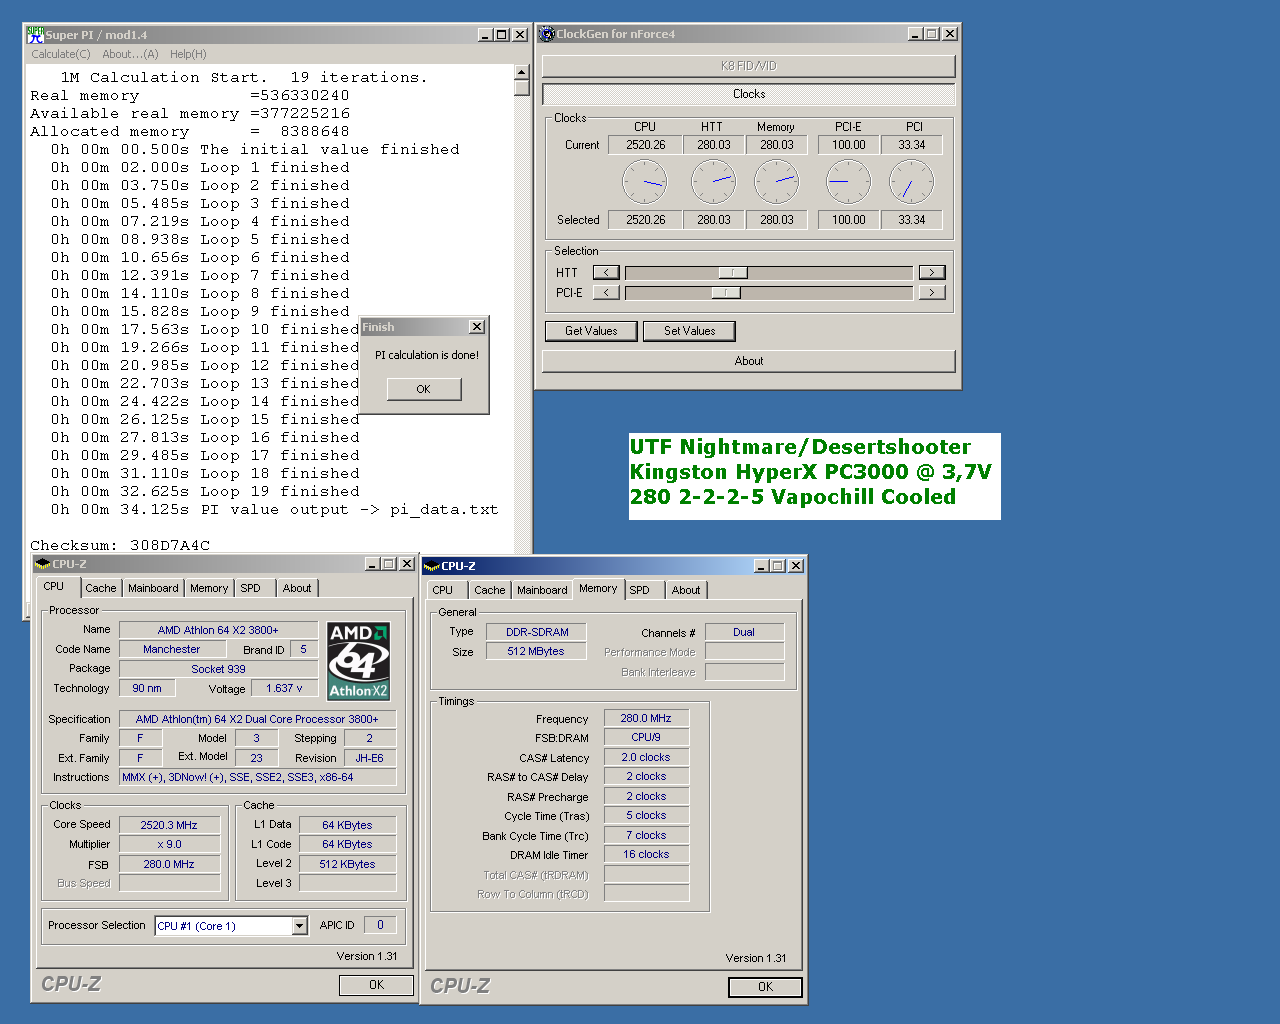Switch to Memory tab in left CPU-Z
Image resolution: width=1280 pixels, height=1024 pixels.
click(209, 588)
